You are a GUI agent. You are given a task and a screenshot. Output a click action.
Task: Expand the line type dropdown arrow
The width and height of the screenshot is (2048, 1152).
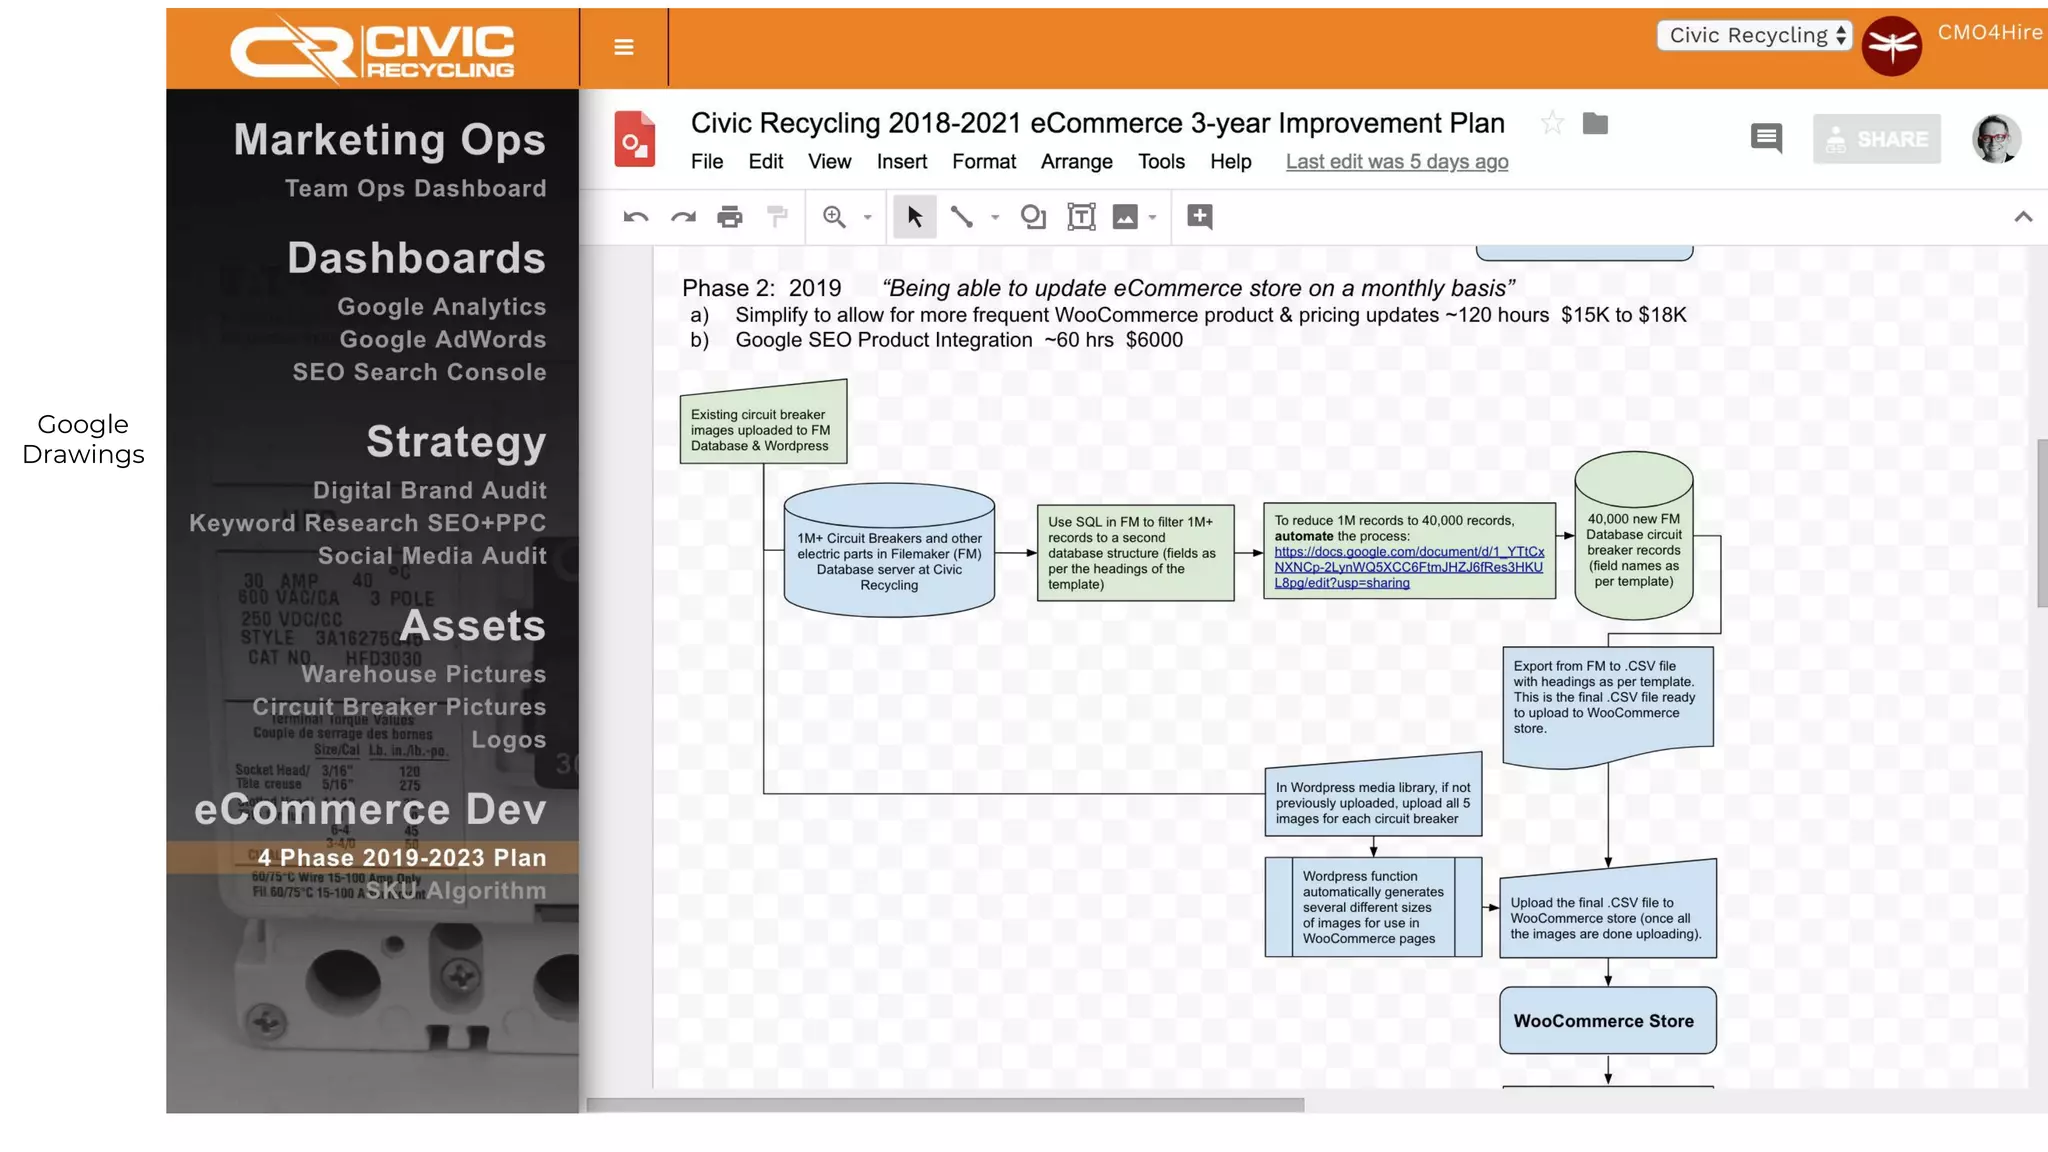tap(995, 218)
